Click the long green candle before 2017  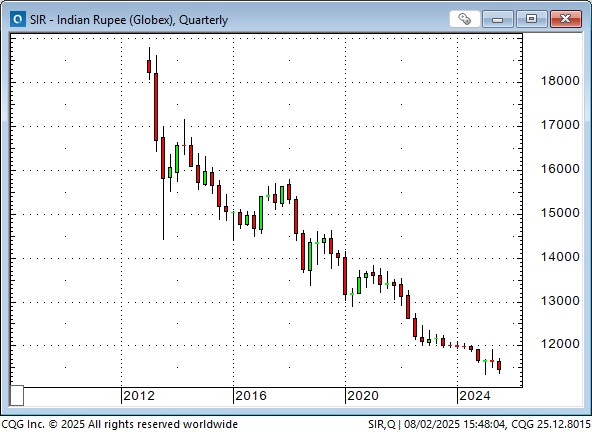[x=261, y=213]
